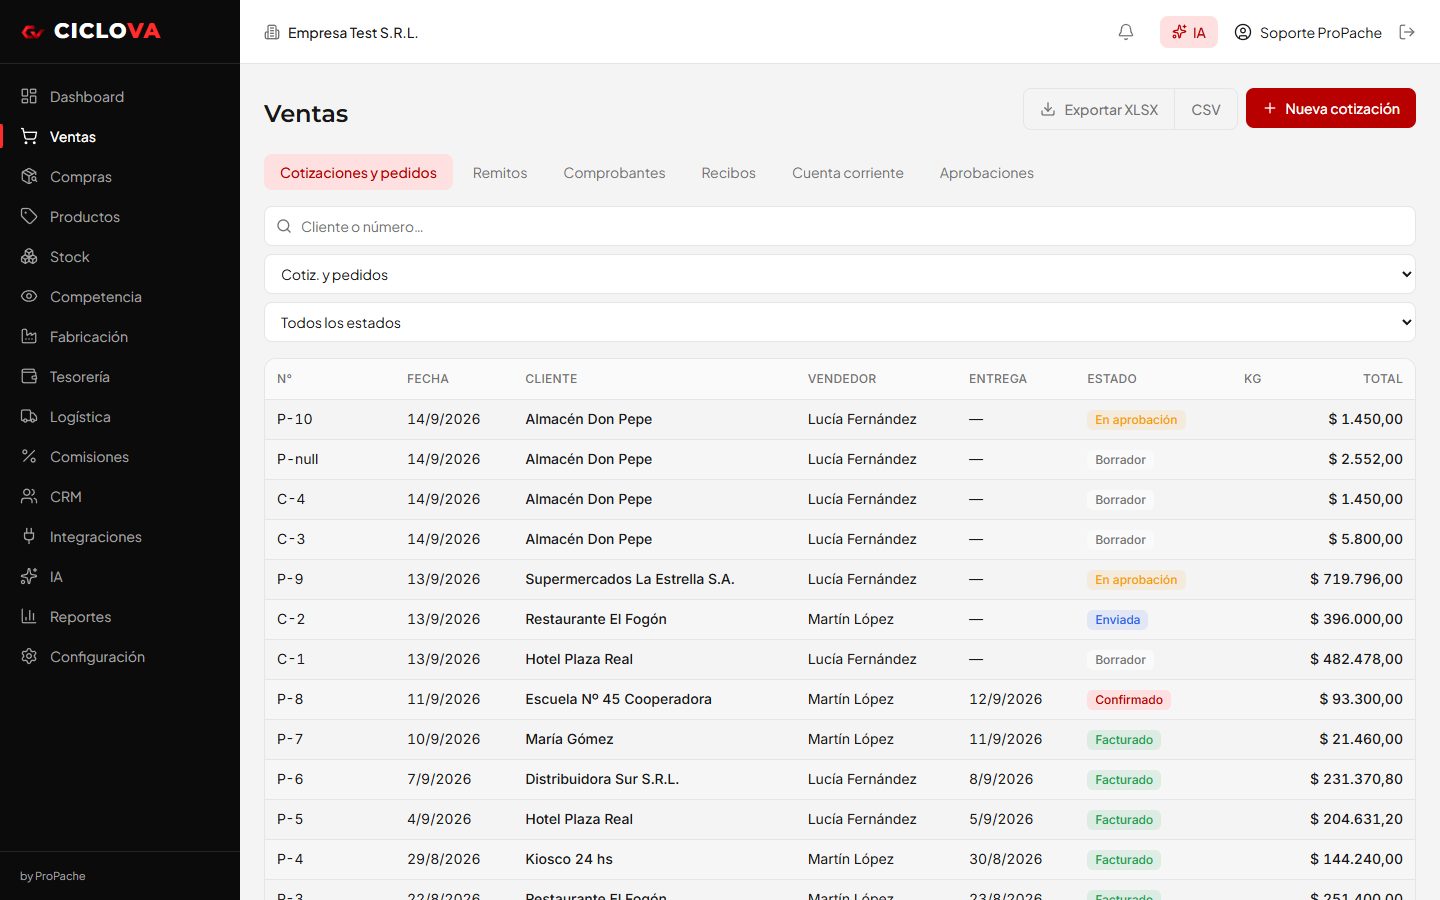
Task: Click the TOTAL column header
Action: tap(1383, 379)
